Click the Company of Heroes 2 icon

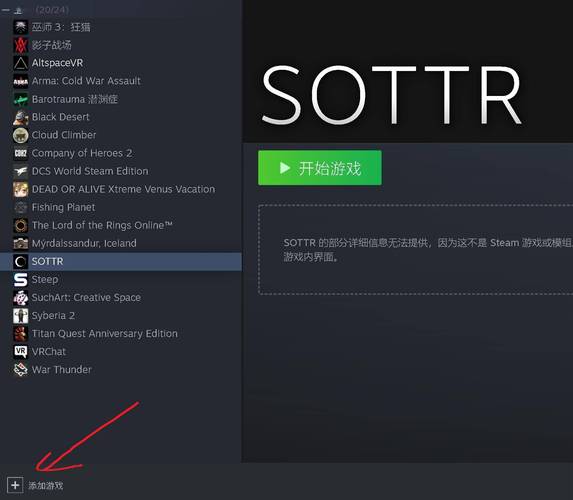(x=20, y=153)
